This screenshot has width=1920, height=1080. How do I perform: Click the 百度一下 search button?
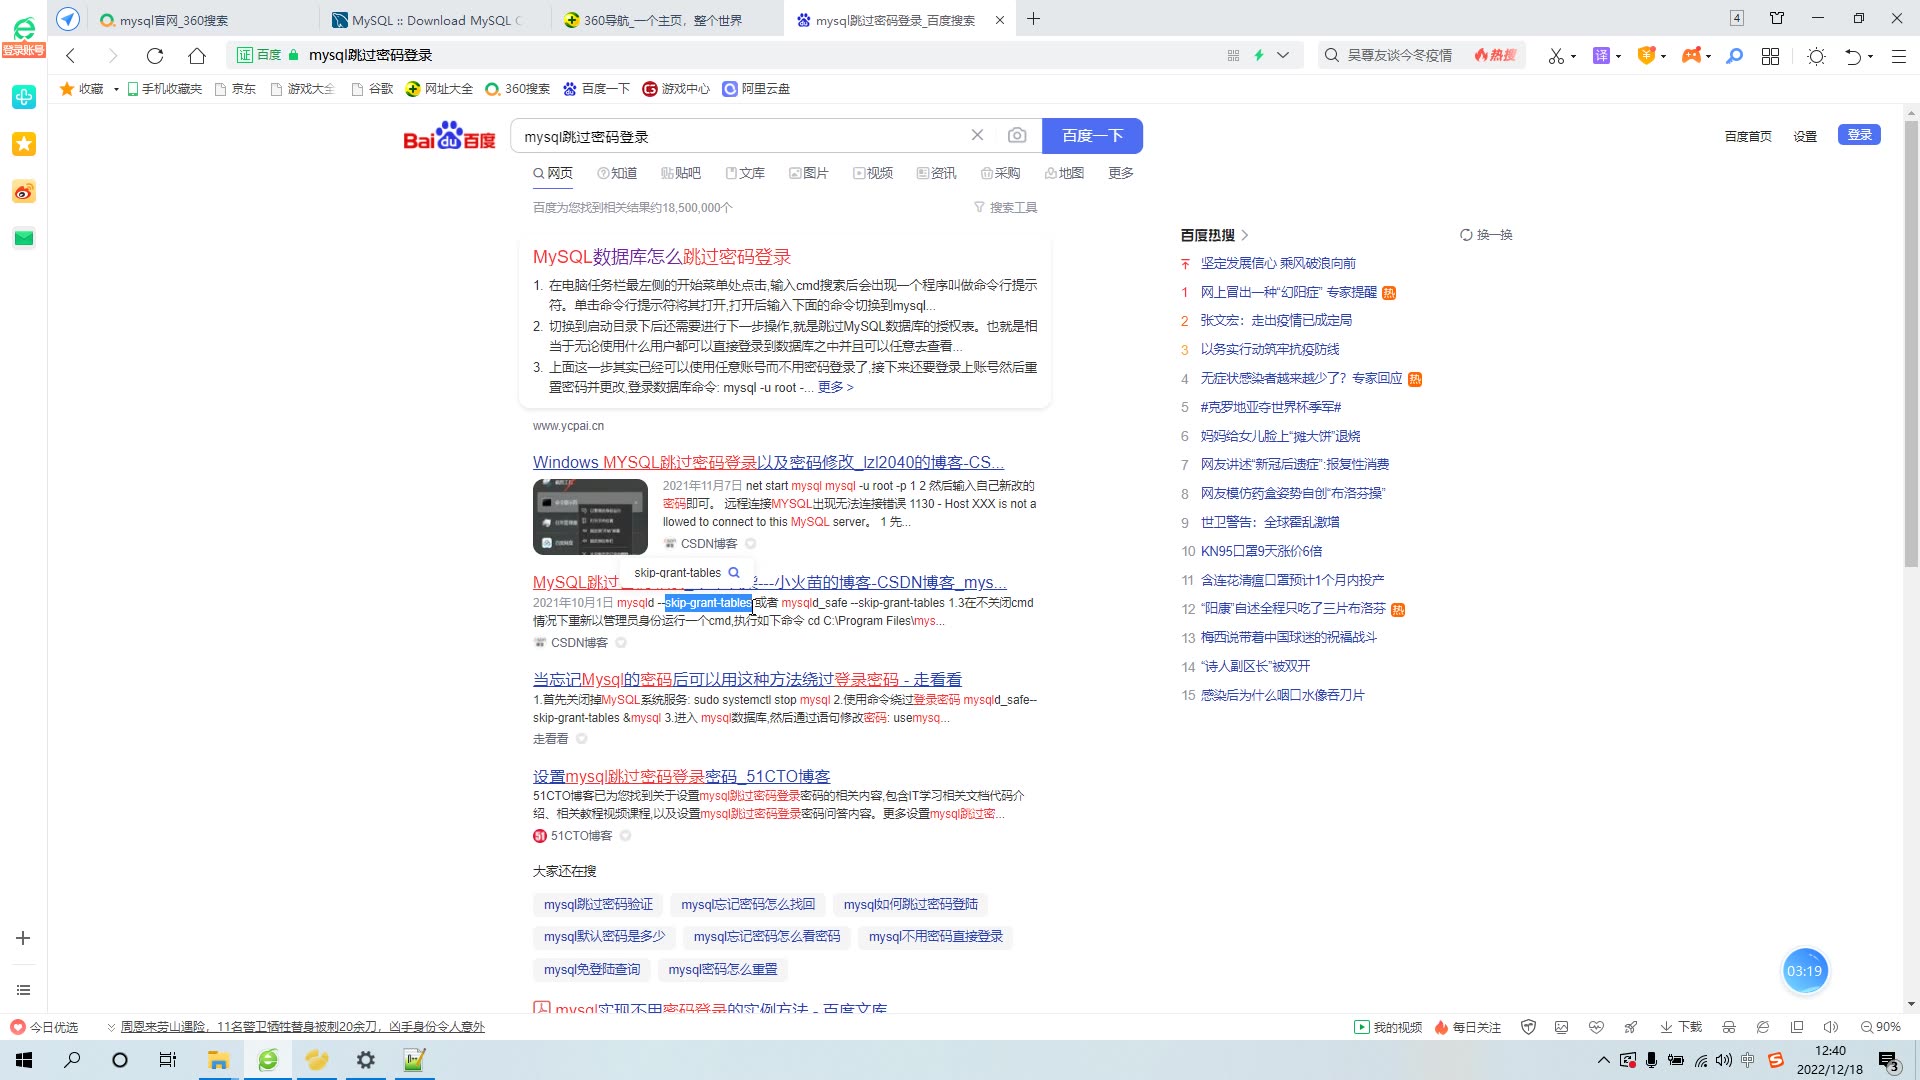pyautogui.click(x=1092, y=135)
